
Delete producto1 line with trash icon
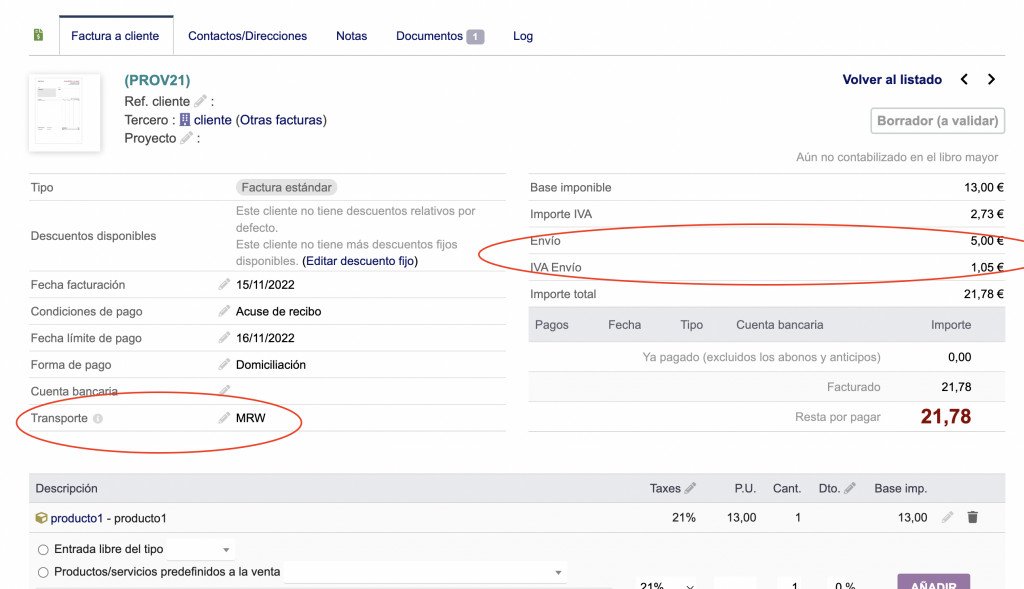pos(972,517)
